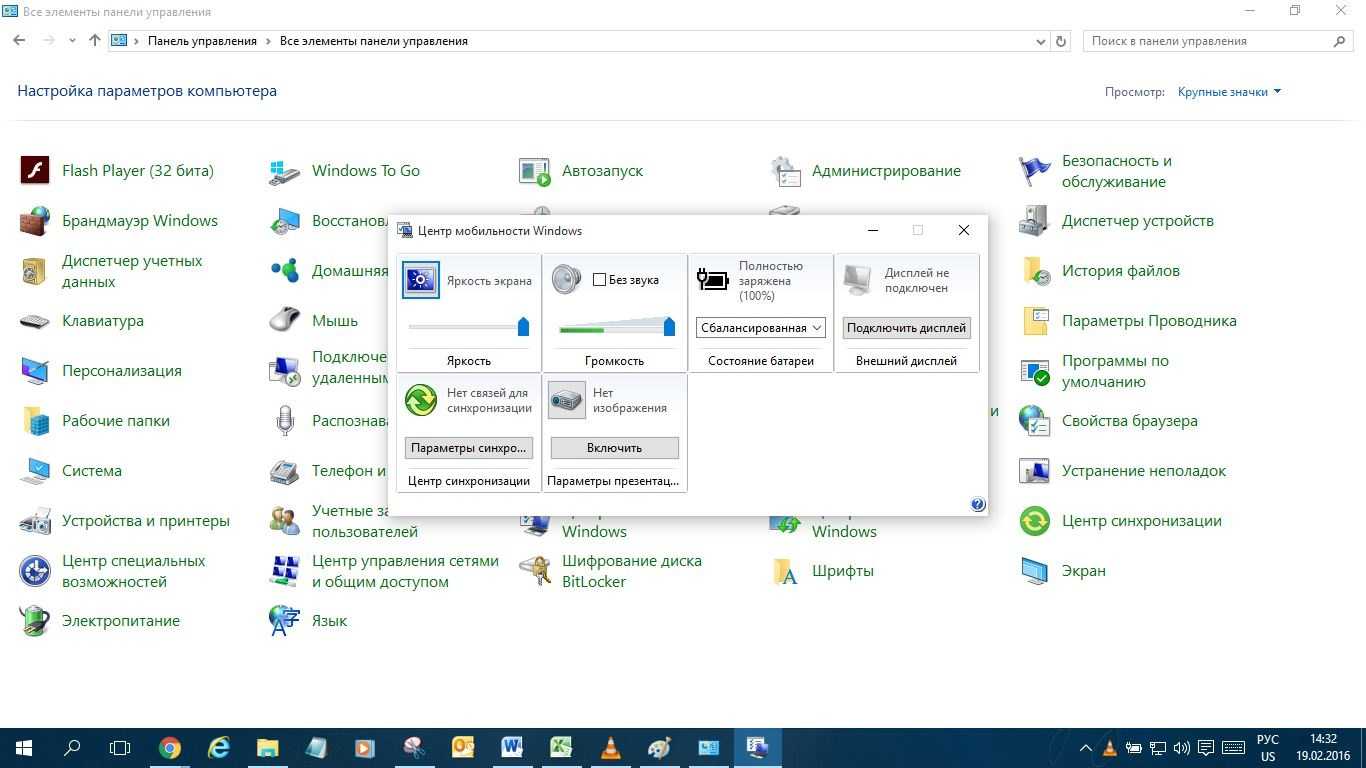Tick the Без звука mute checkbox
1366x768 pixels.
(599, 280)
